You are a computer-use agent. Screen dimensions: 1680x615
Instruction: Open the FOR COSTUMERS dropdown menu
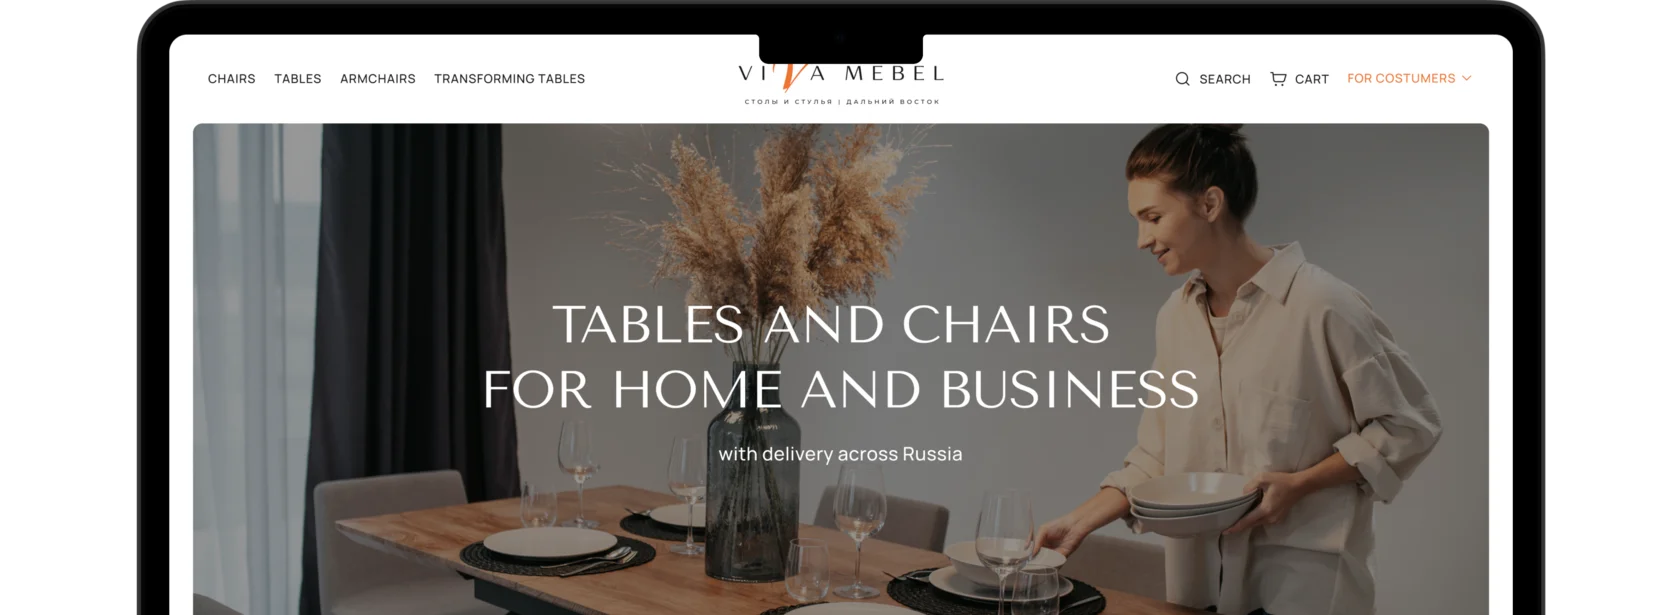point(1409,78)
